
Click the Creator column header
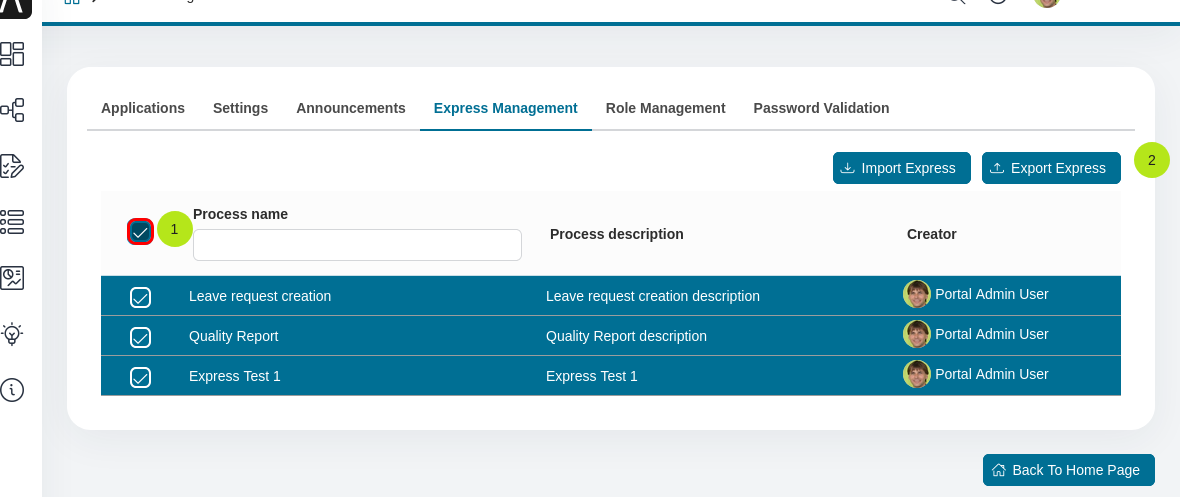932,234
